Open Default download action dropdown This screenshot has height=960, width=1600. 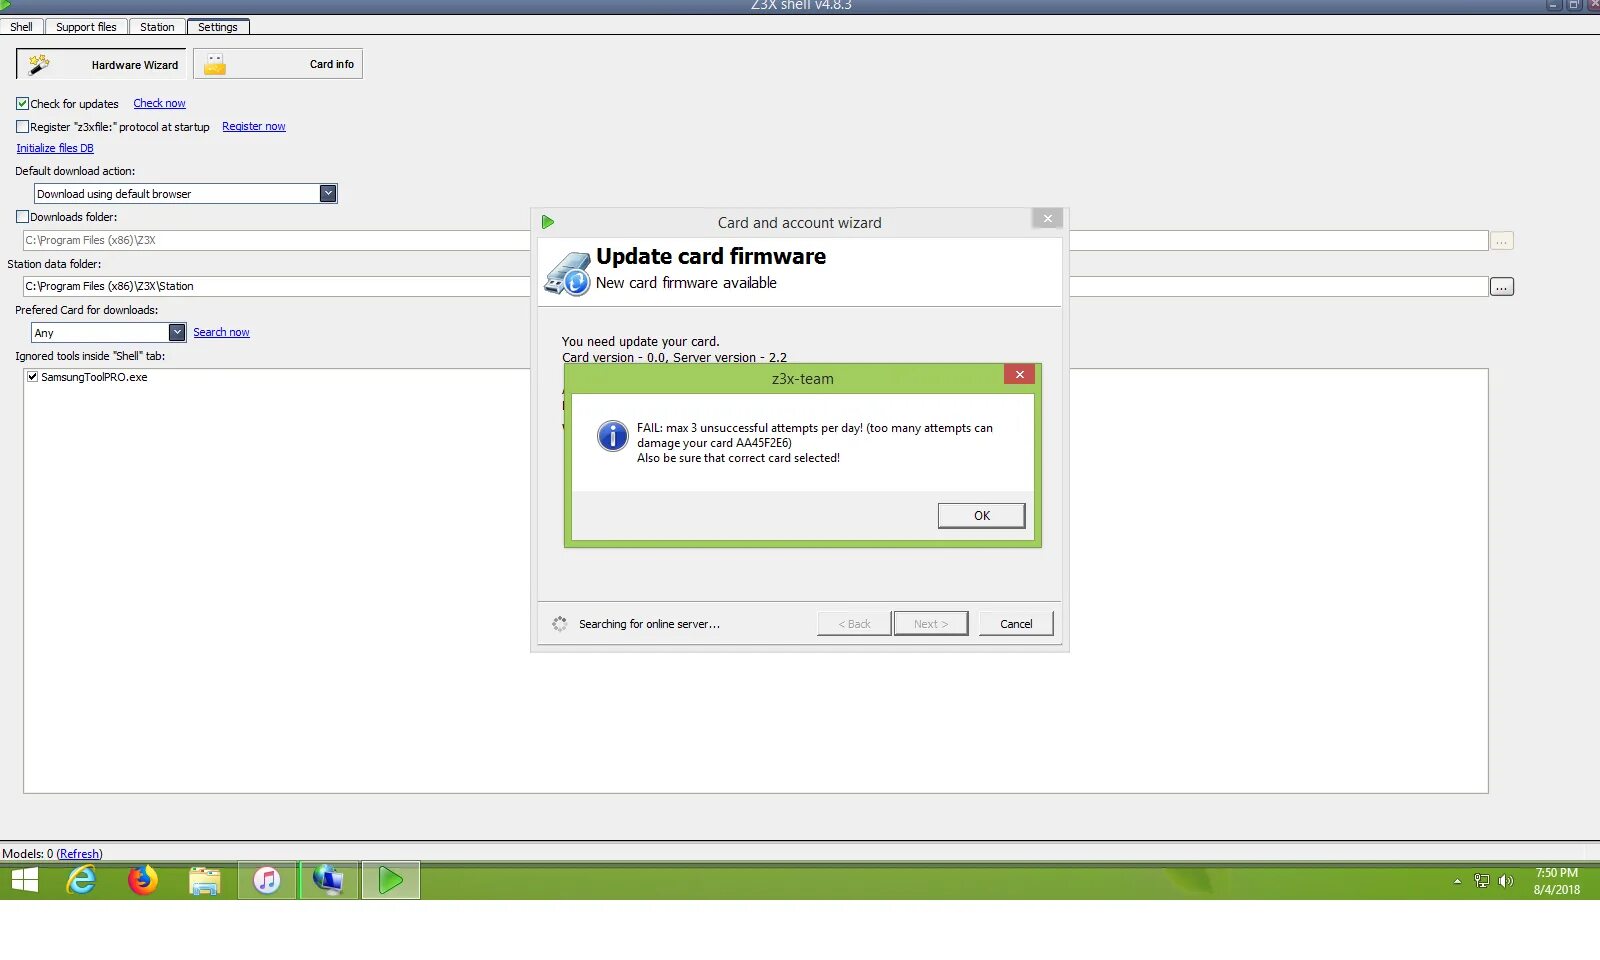(x=328, y=193)
